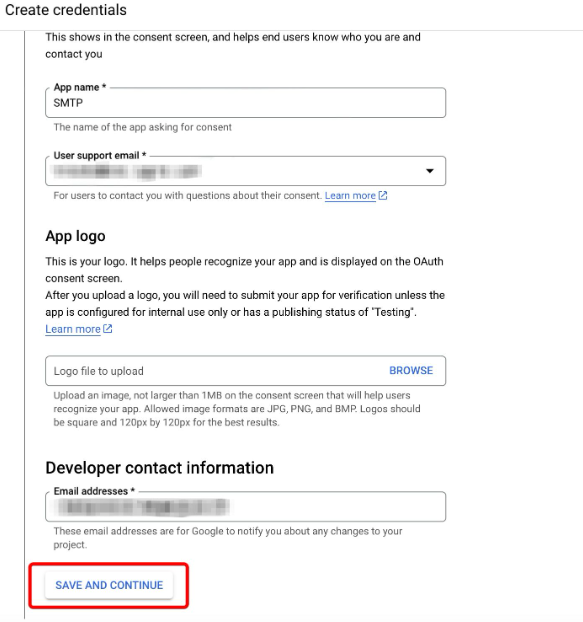Click the 'App name *' field label

point(80,87)
